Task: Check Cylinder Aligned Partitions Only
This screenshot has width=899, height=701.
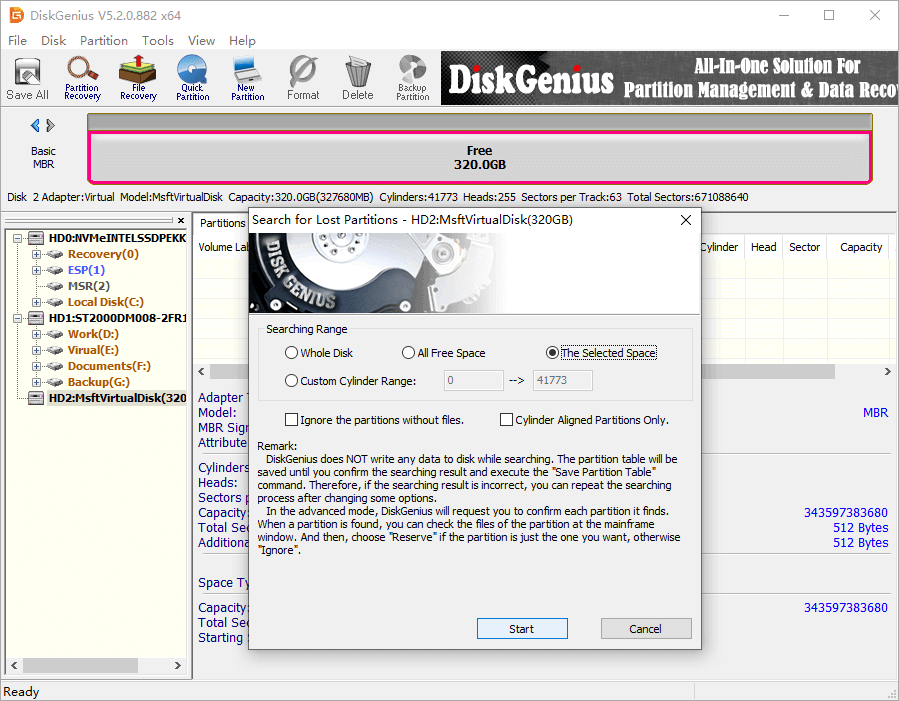Action: (x=507, y=420)
